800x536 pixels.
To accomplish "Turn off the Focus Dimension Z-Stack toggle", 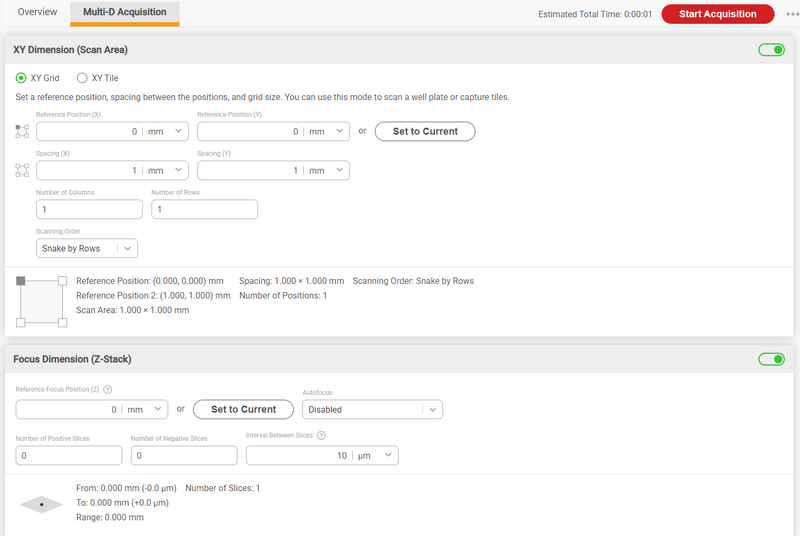I will (771, 360).
